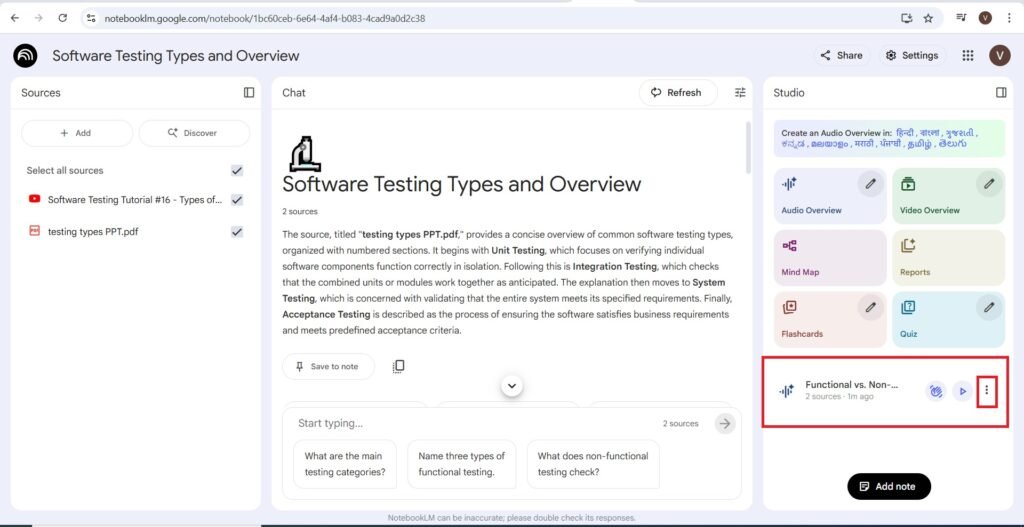This screenshot has width=1024, height=527.
Task: Open chat configuration settings icon
Action: pyautogui.click(x=740, y=93)
